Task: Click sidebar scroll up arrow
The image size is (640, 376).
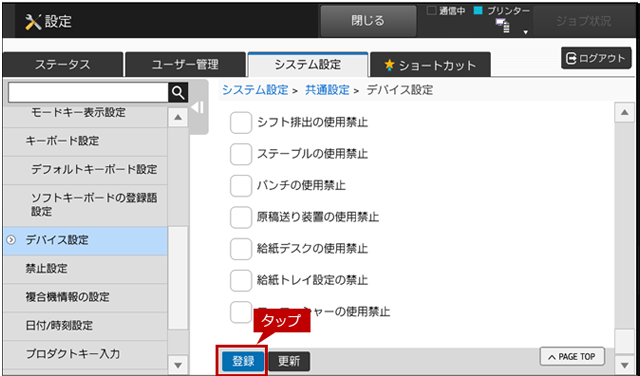Action: tap(178, 118)
